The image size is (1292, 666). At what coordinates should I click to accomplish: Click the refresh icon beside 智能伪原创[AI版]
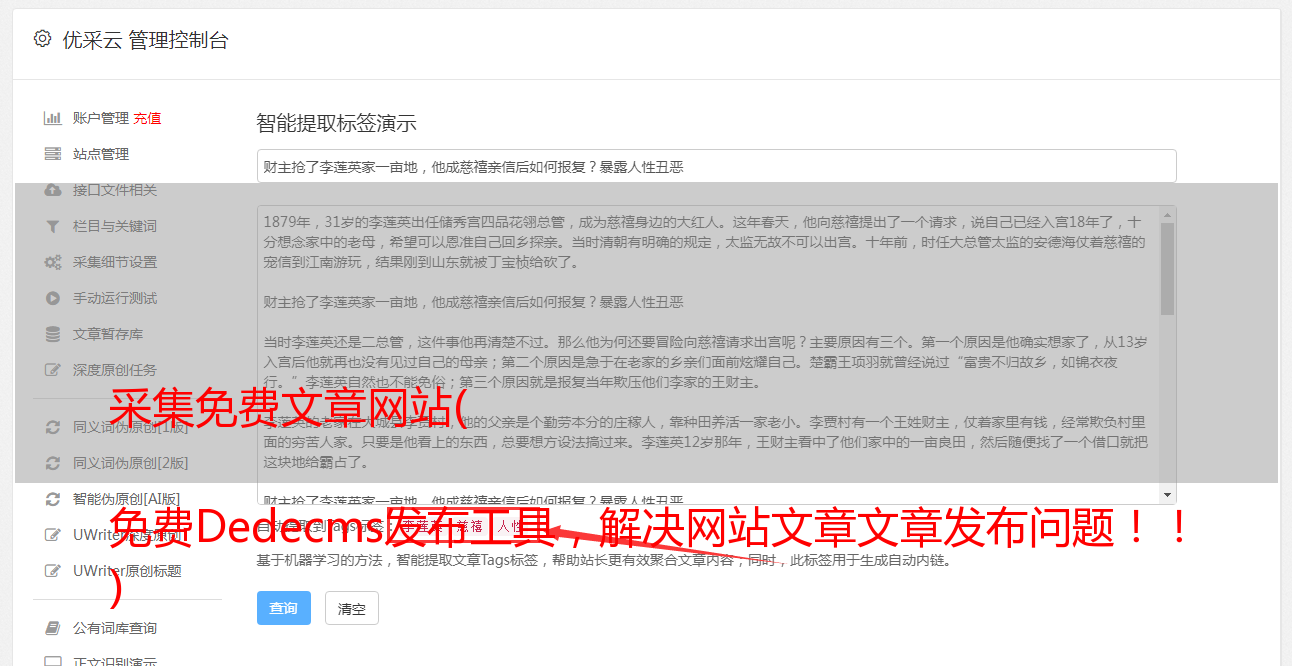[53, 498]
